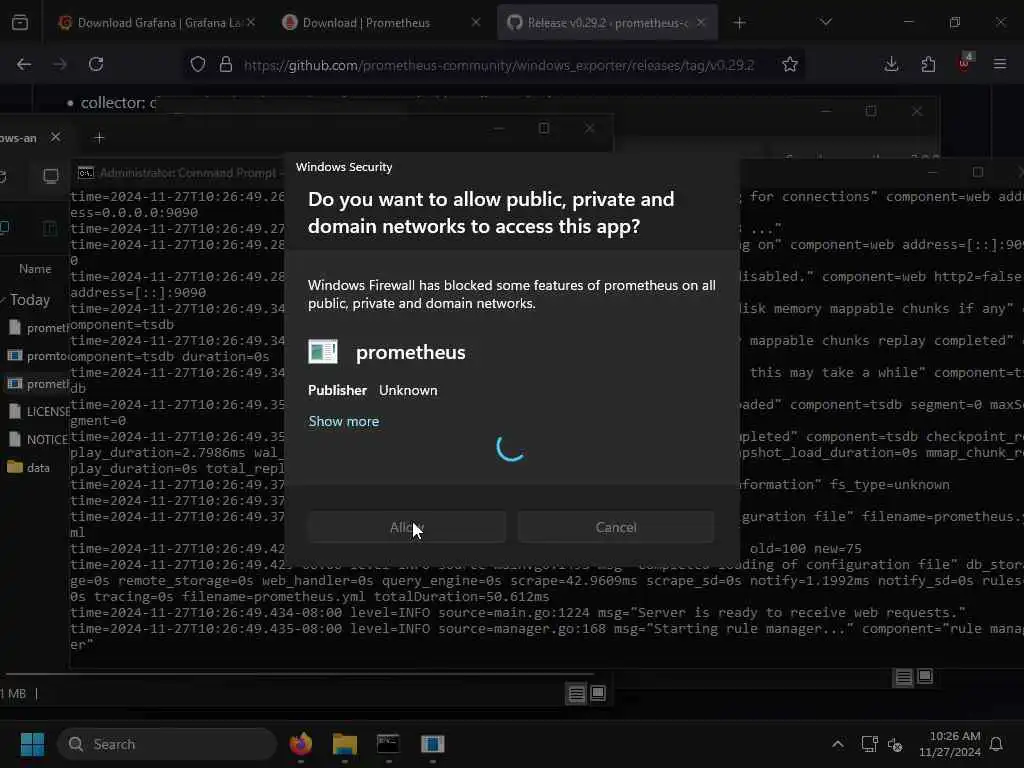The width and height of the screenshot is (1024, 768).
Task: Click Allow in Windows Security dialog
Action: [x=407, y=527]
